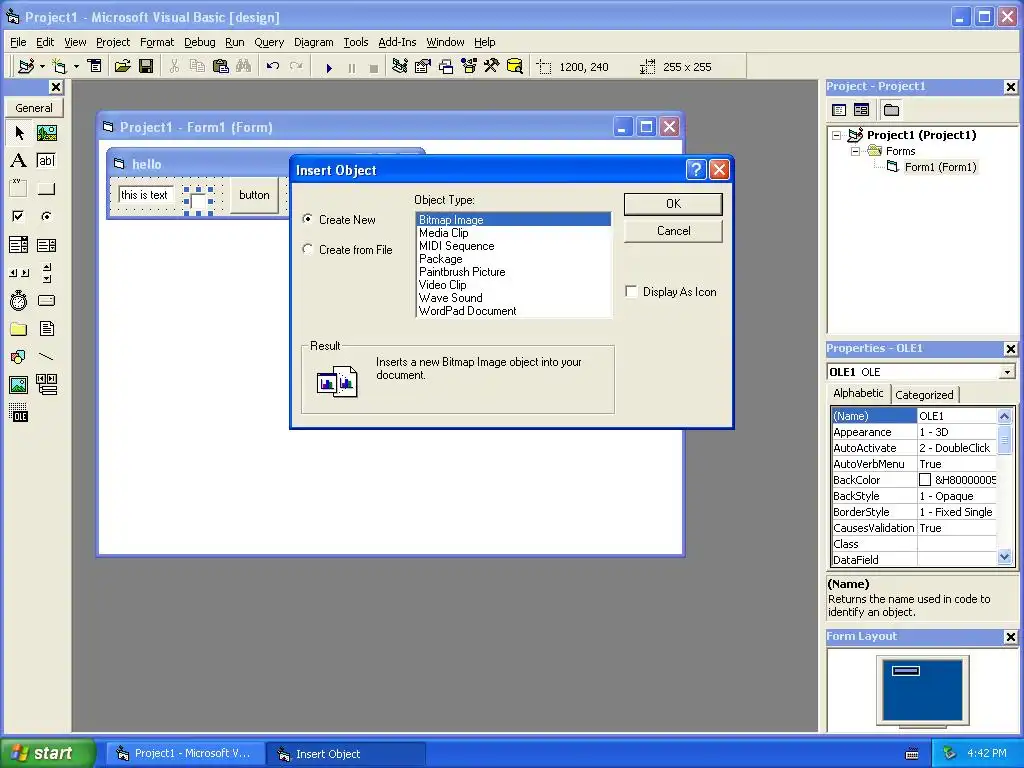Image resolution: width=1024 pixels, height=768 pixels.
Task: Toggle Folders in the Project panel
Action: (x=891, y=110)
